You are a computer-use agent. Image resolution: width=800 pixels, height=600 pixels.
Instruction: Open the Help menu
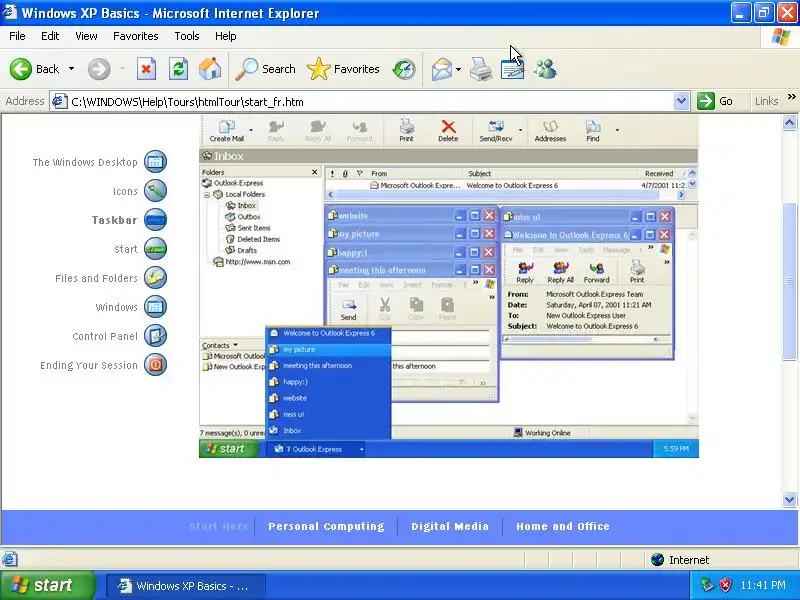[226, 36]
